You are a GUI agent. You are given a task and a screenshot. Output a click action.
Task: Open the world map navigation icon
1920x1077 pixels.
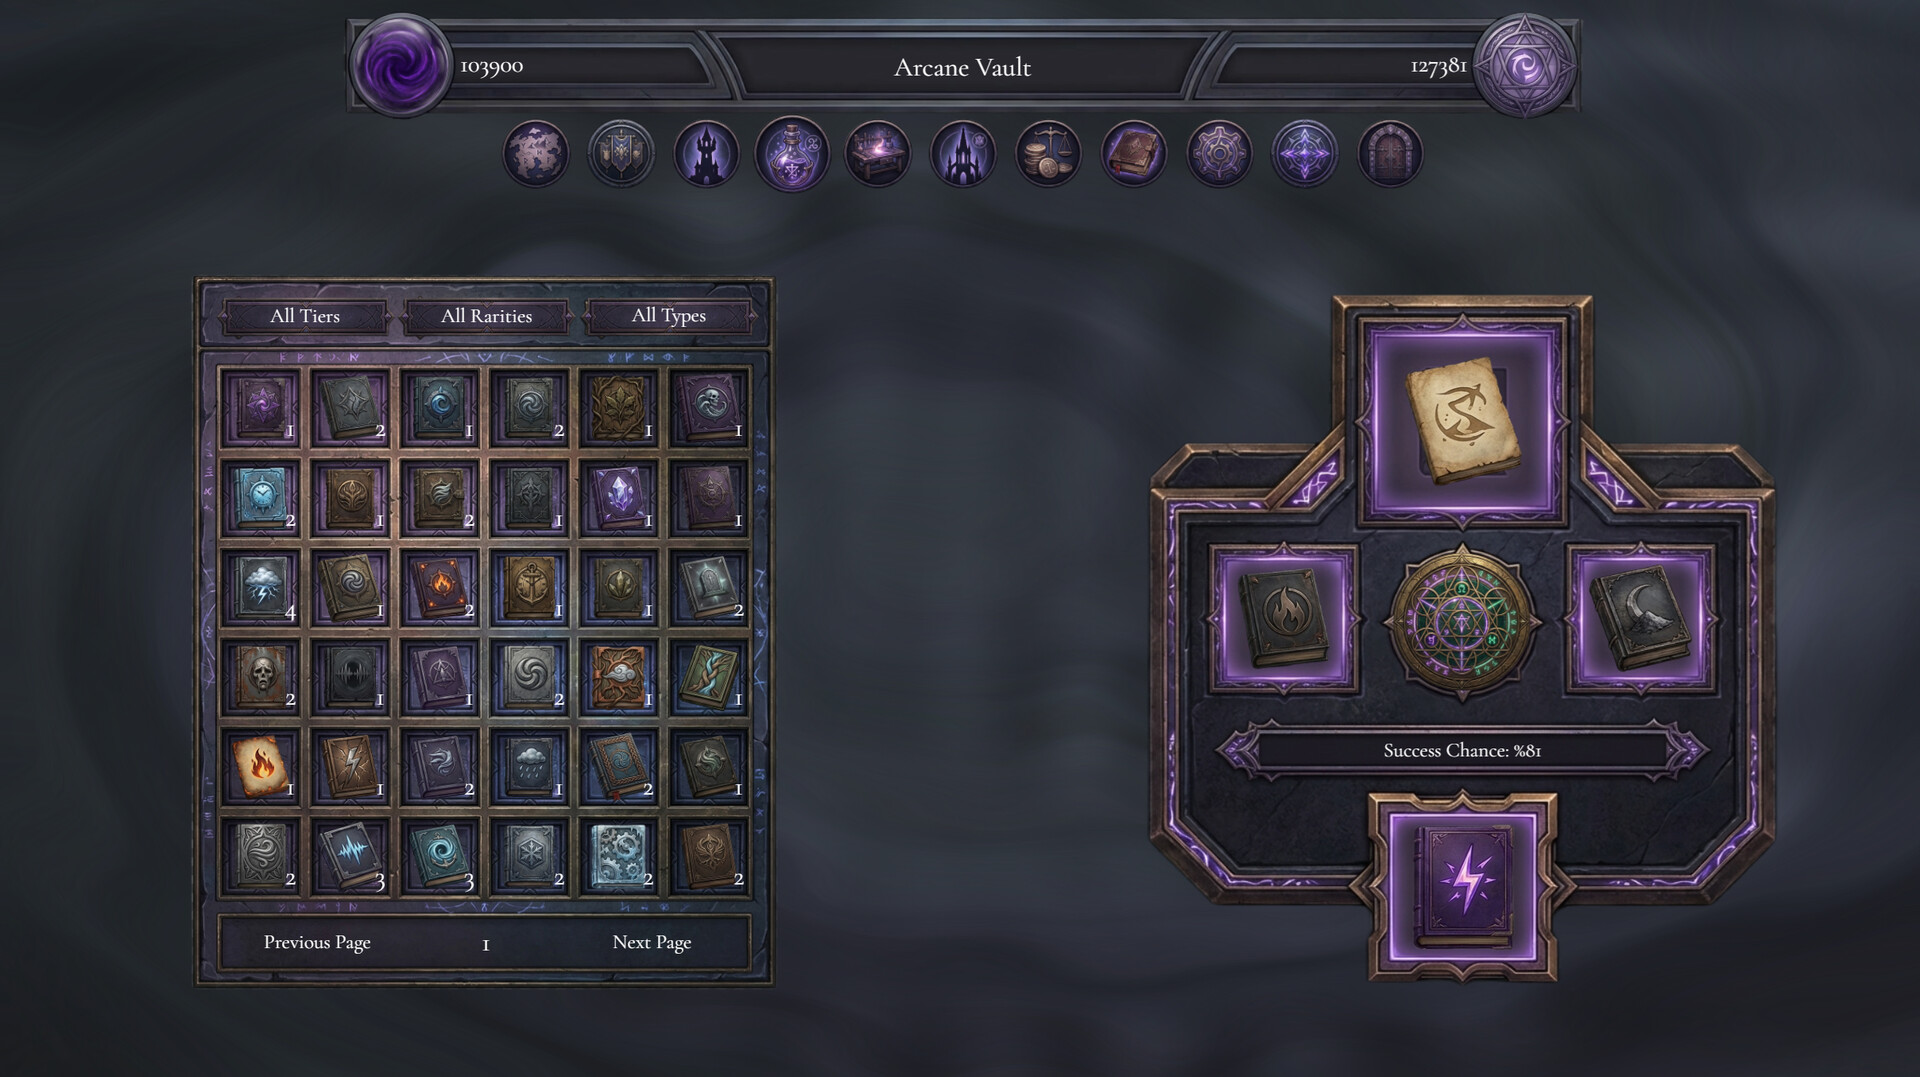535,153
